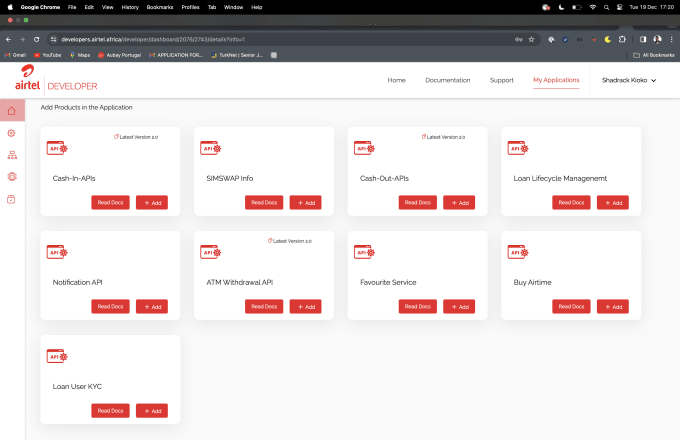Click the Loan Lifecycle Management API icon

click(518, 148)
